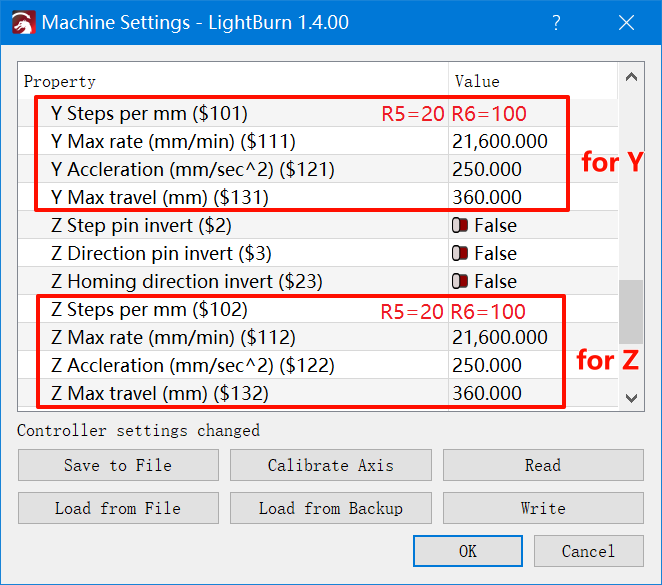Select the Z Direction pin invert ($3) row label
The height and width of the screenshot is (585, 662).
coord(161,253)
